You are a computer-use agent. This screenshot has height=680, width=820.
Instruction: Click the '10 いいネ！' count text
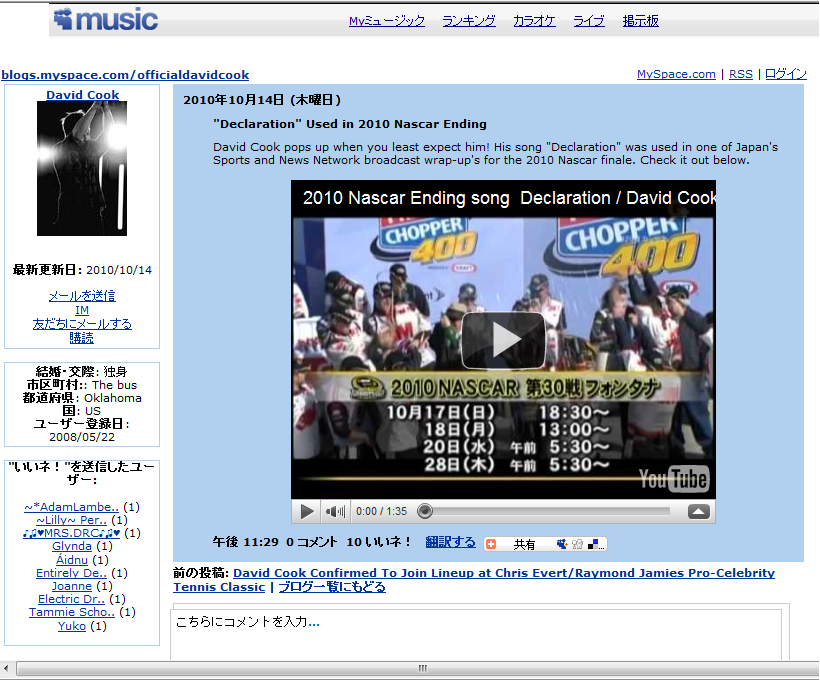pyautogui.click(x=380, y=542)
